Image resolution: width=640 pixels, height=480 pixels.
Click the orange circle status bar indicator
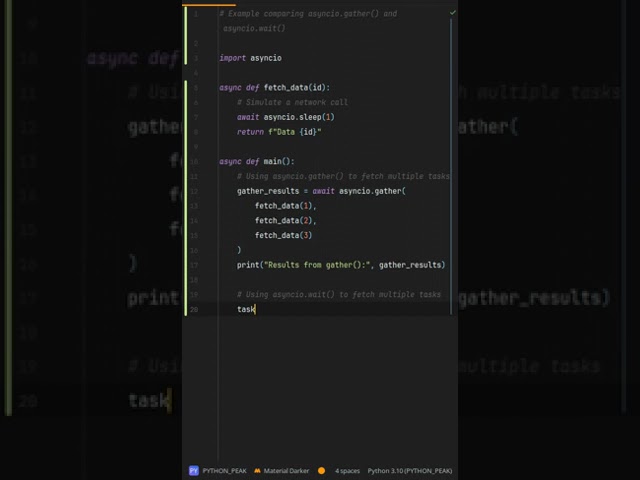pyautogui.click(x=321, y=470)
